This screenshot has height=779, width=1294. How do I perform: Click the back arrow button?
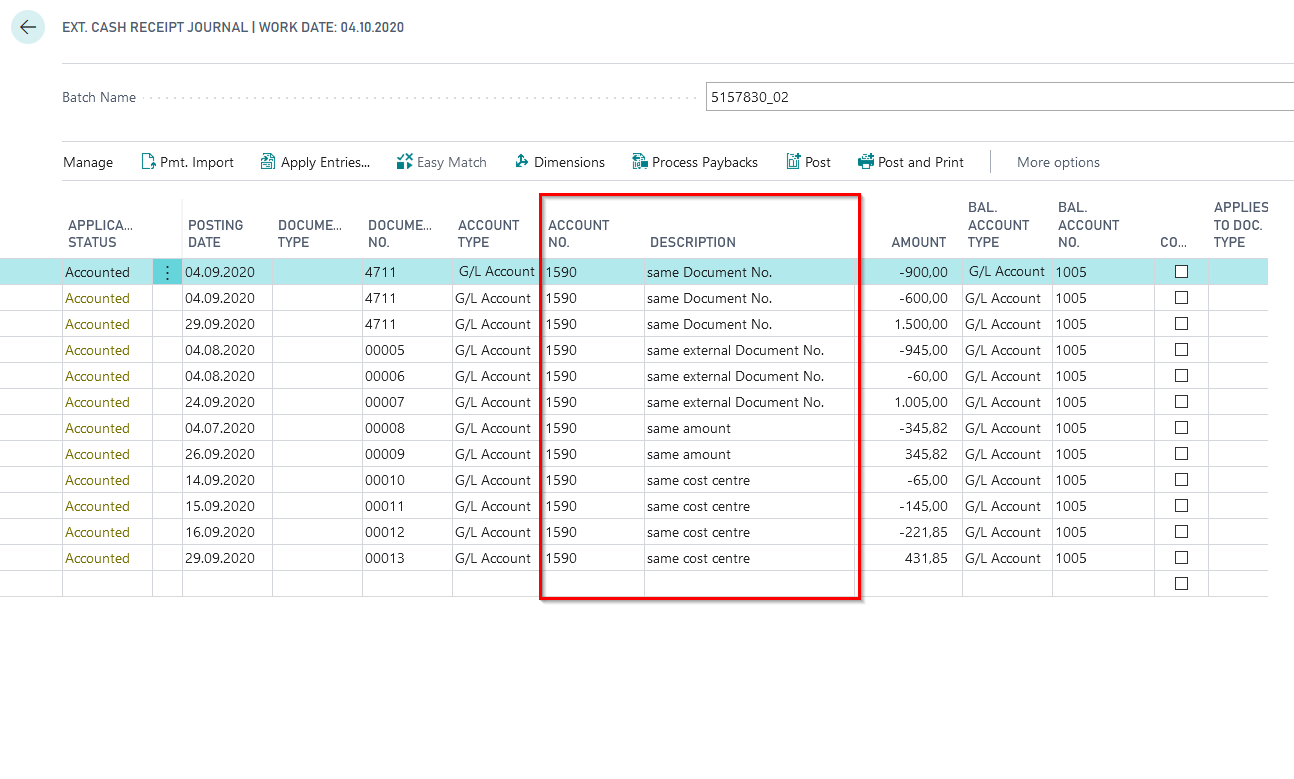27,27
